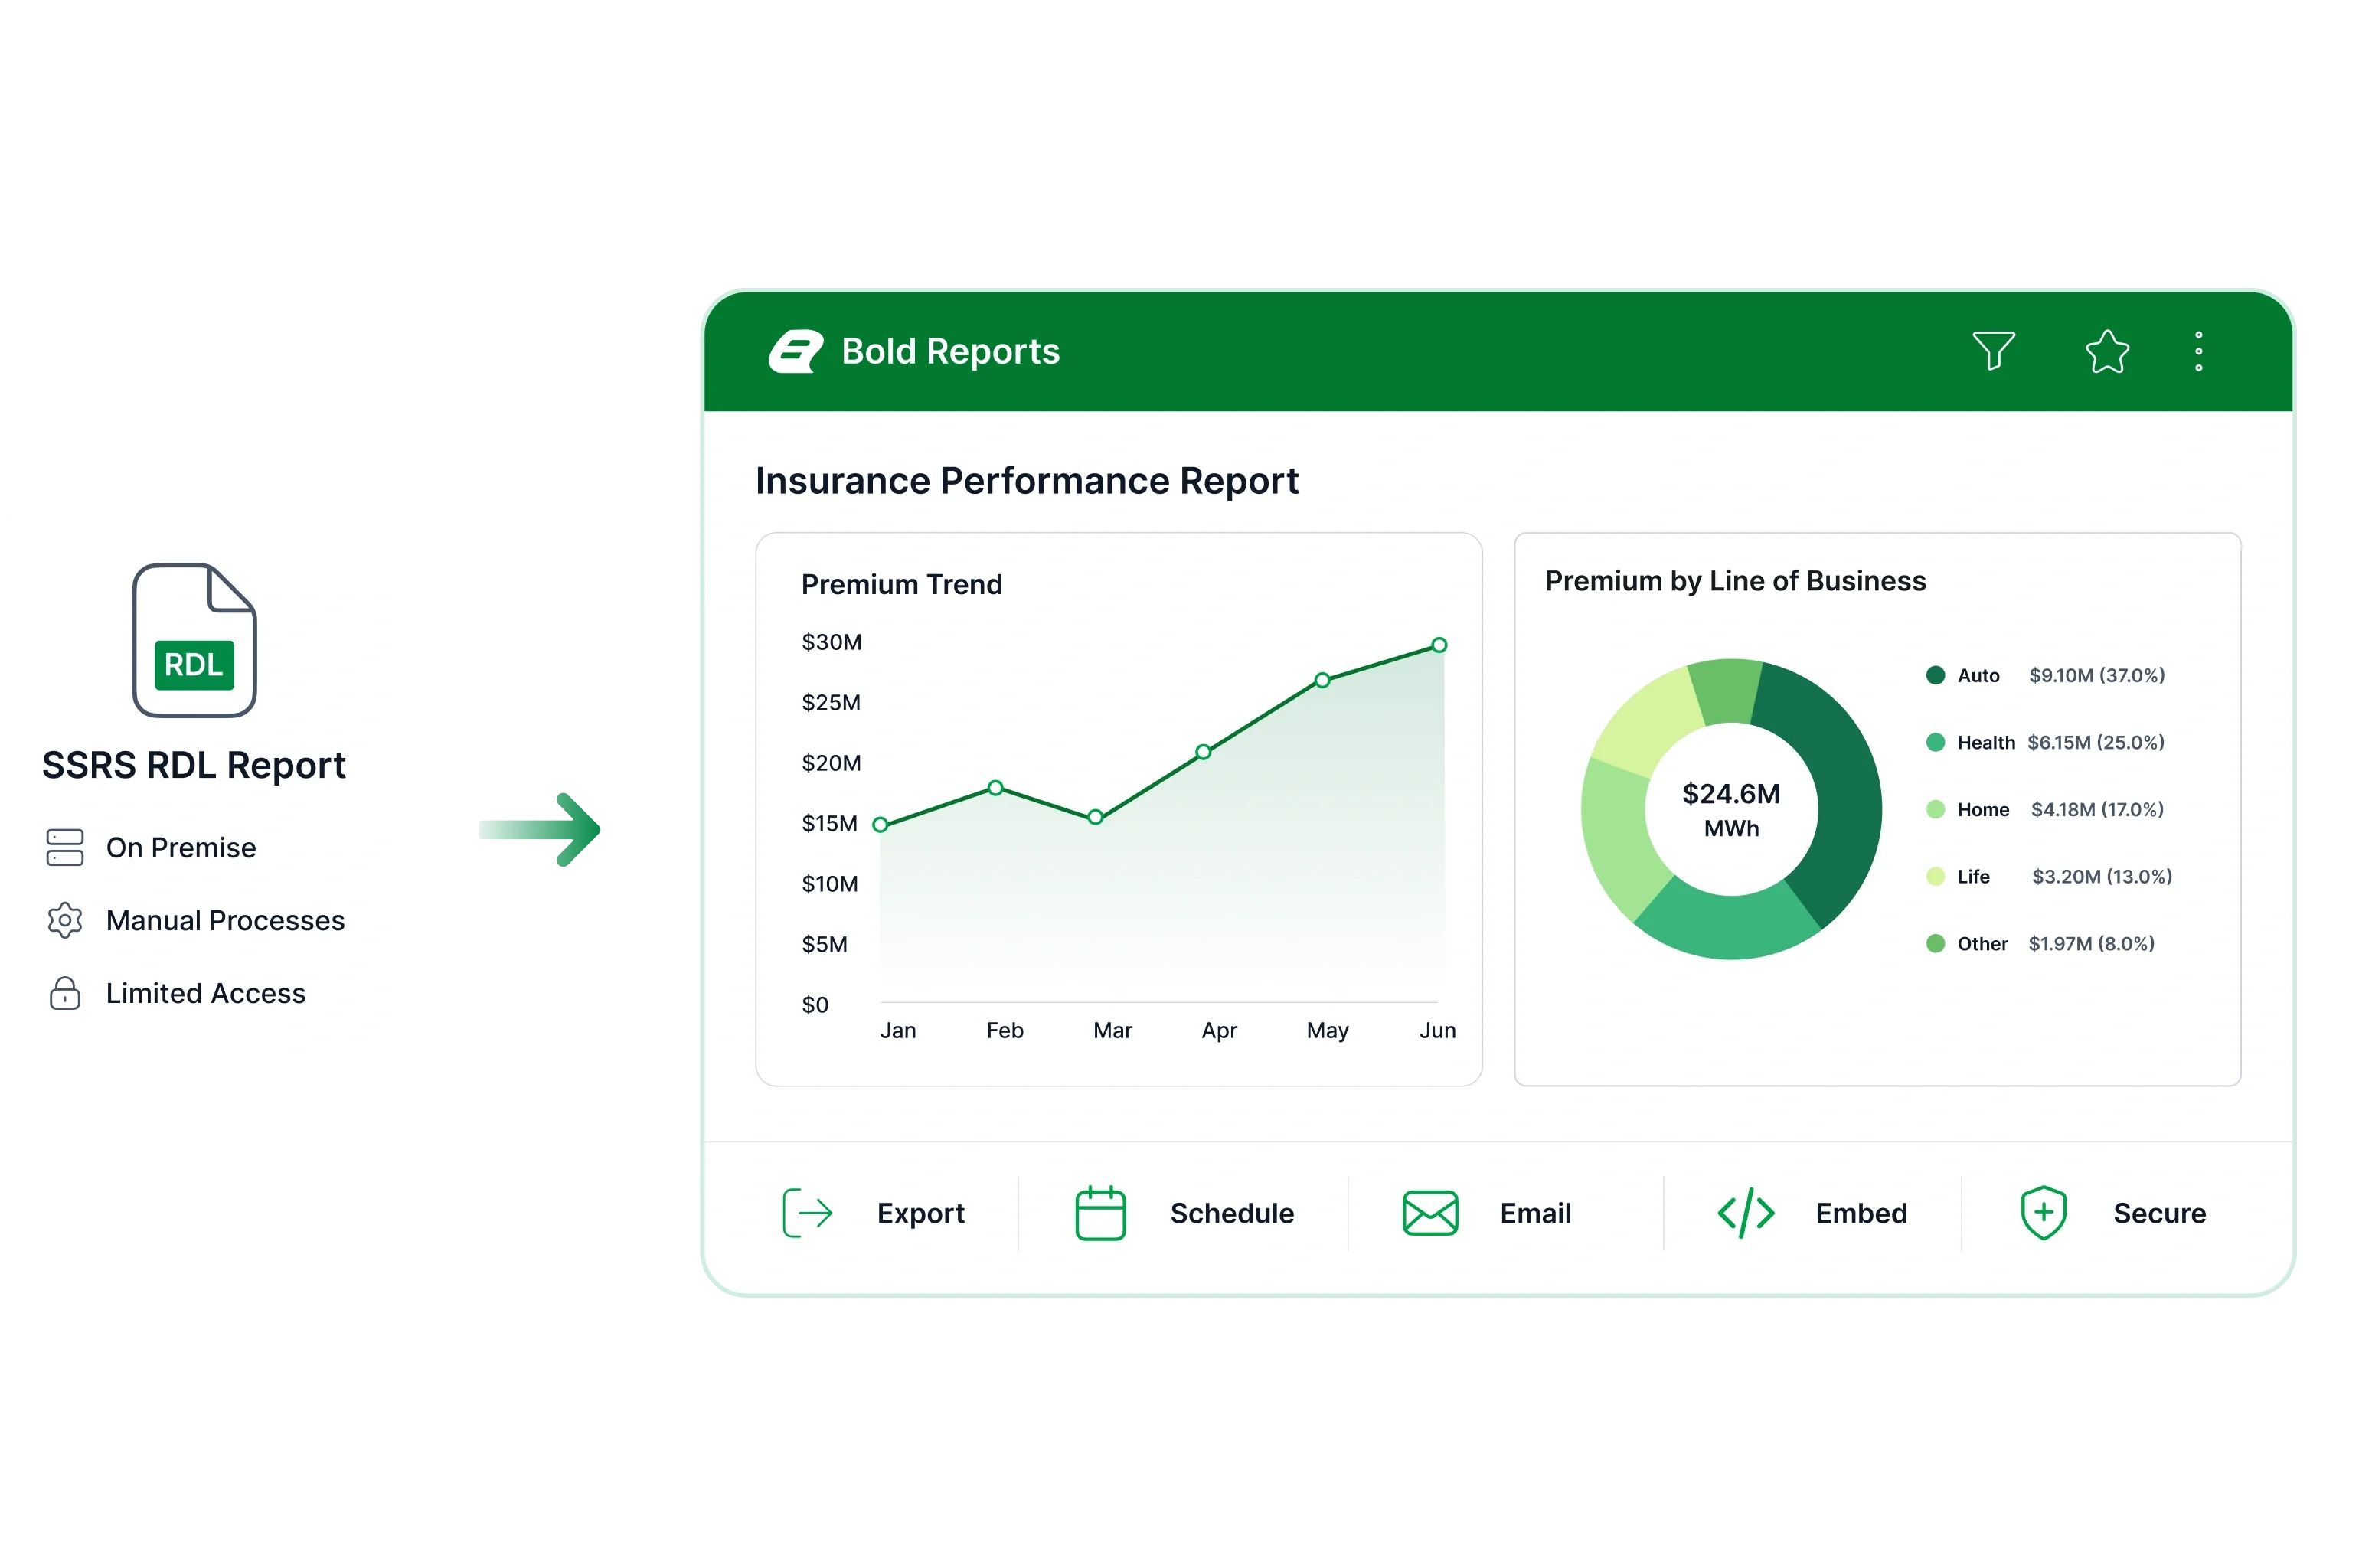Click the $30M axis label
Viewport: 2372px width, 1568px height.
point(831,642)
